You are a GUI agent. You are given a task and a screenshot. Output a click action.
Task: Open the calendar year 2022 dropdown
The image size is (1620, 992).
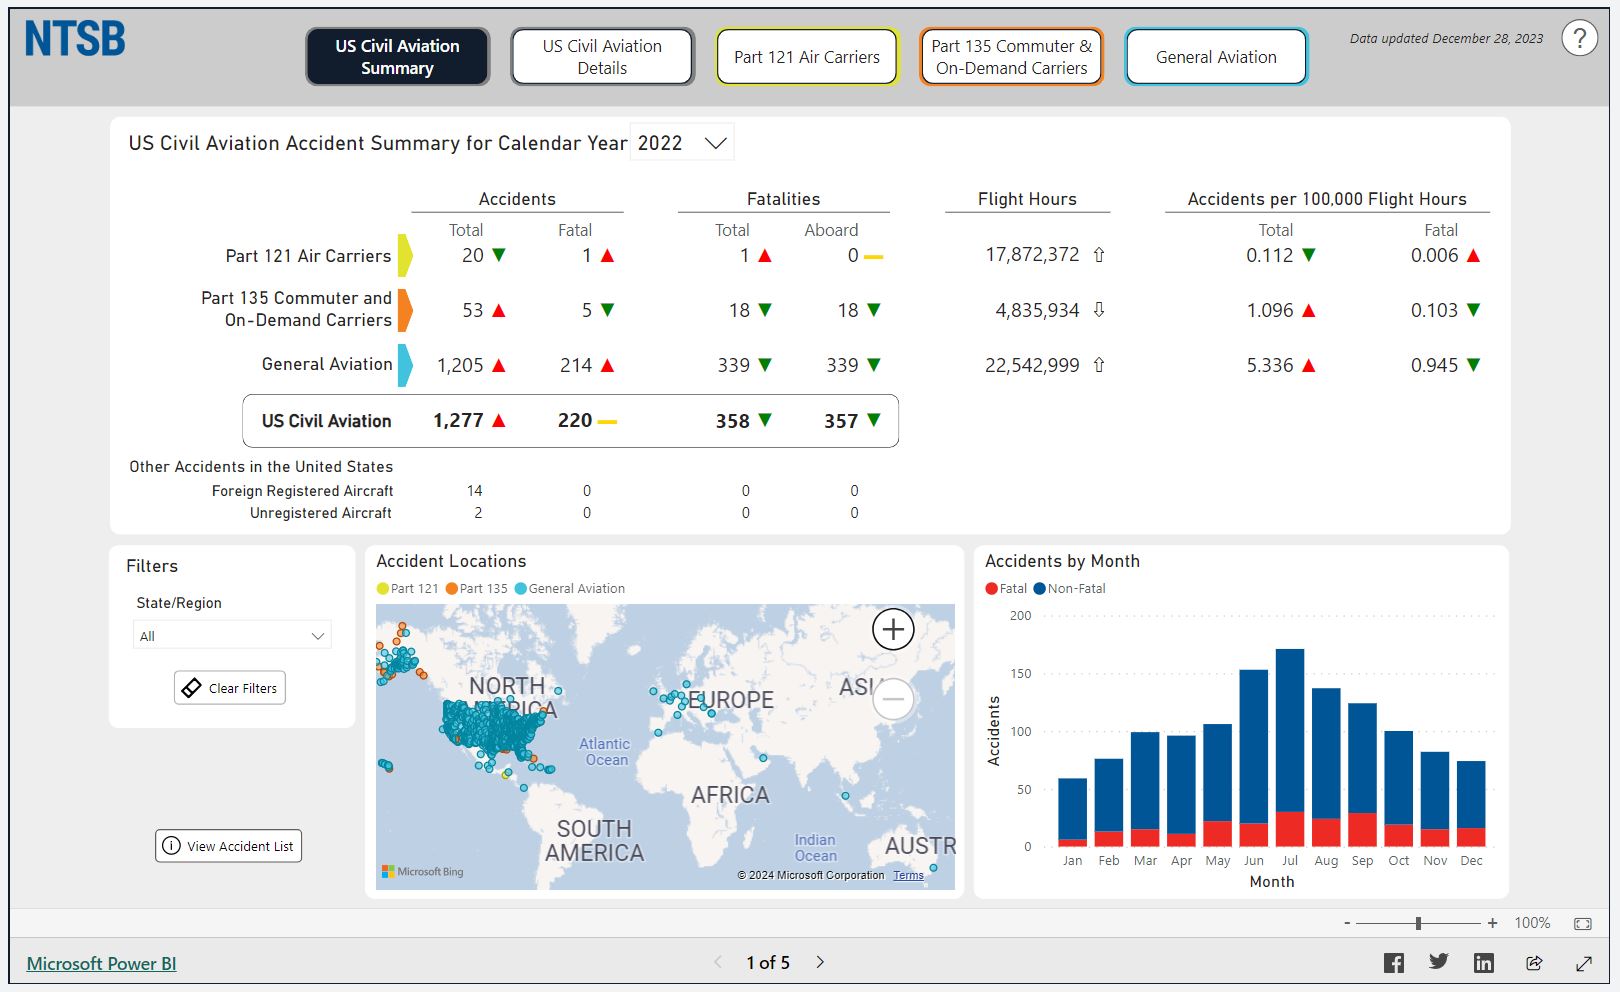tap(683, 143)
